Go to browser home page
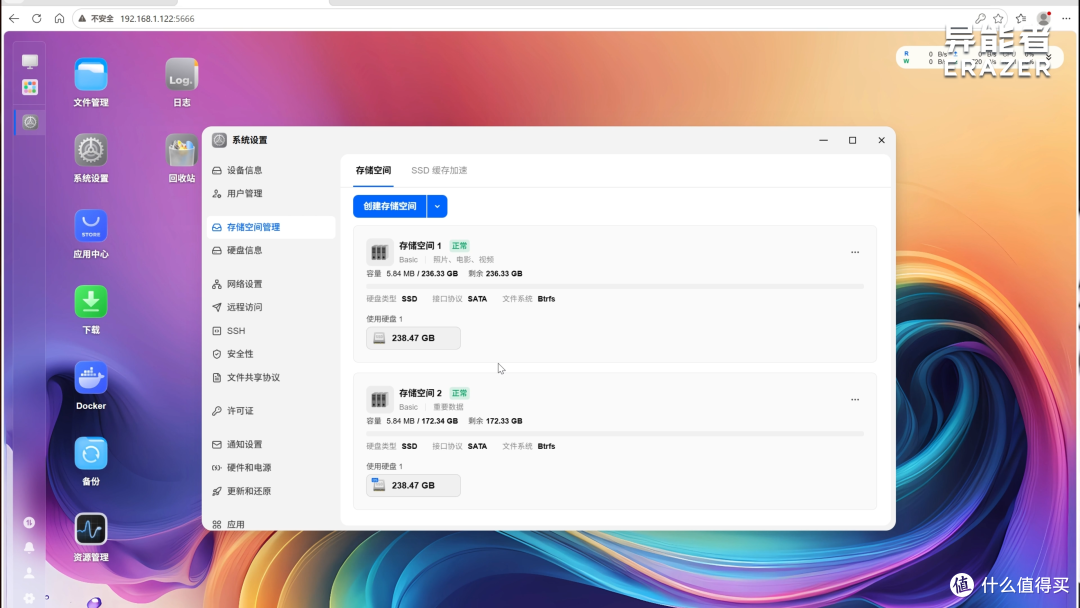Image resolution: width=1080 pixels, height=608 pixels. coord(59,19)
